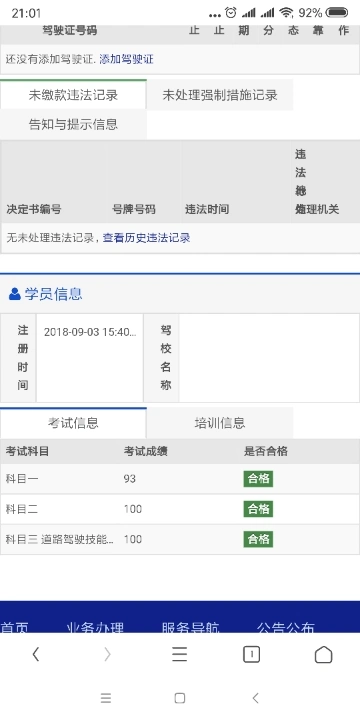Tap the alarm clock status icon
The width and height of the screenshot is (360, 720).
pyautogui.click(x=231, y=13)
